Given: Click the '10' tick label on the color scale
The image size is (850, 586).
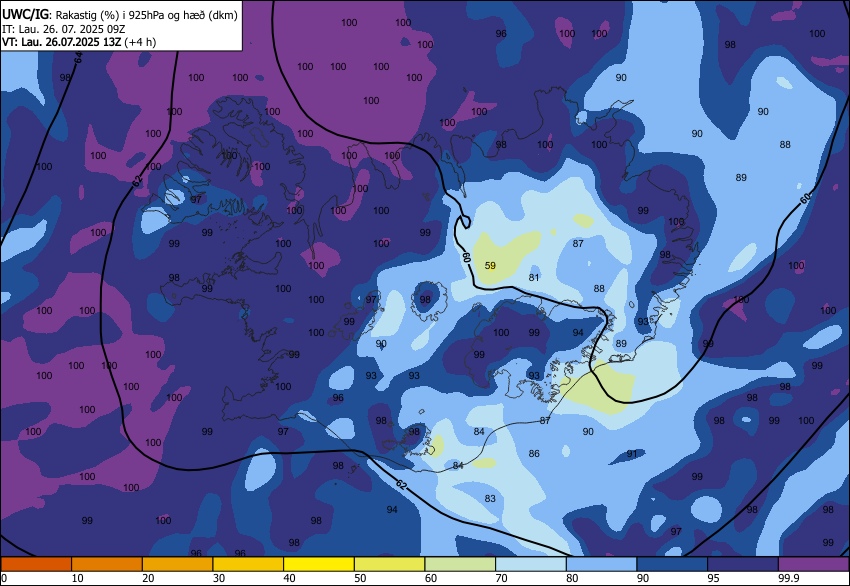Looking at the screenshot, I should click(x=78, y=578).
